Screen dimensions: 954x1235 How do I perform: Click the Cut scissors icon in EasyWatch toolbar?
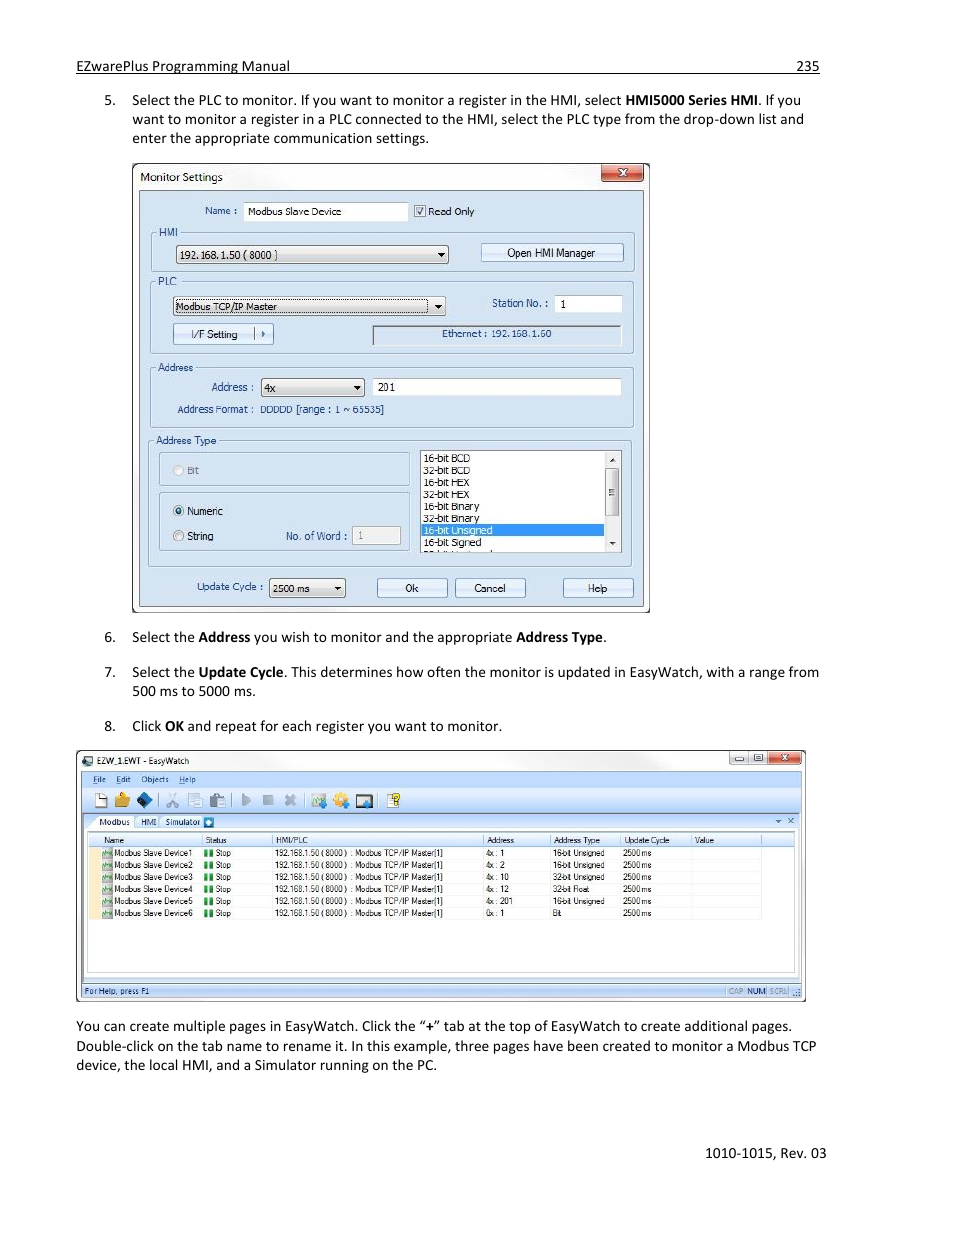click(x=172, y=800)
